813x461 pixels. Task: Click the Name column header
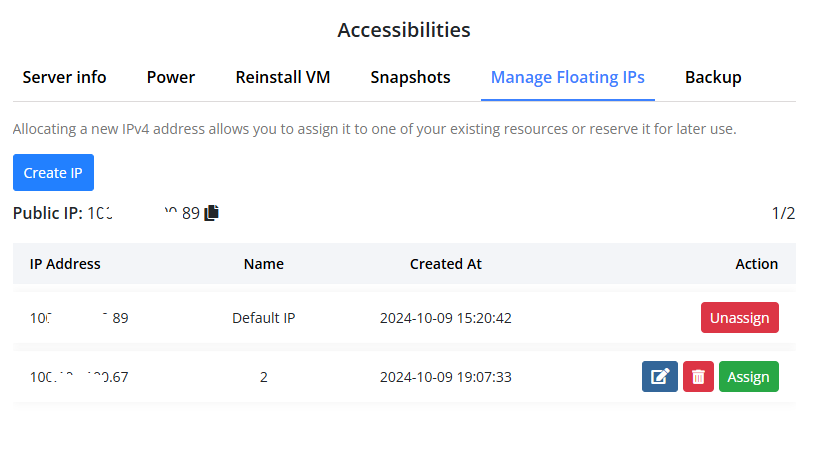(264, 264)
